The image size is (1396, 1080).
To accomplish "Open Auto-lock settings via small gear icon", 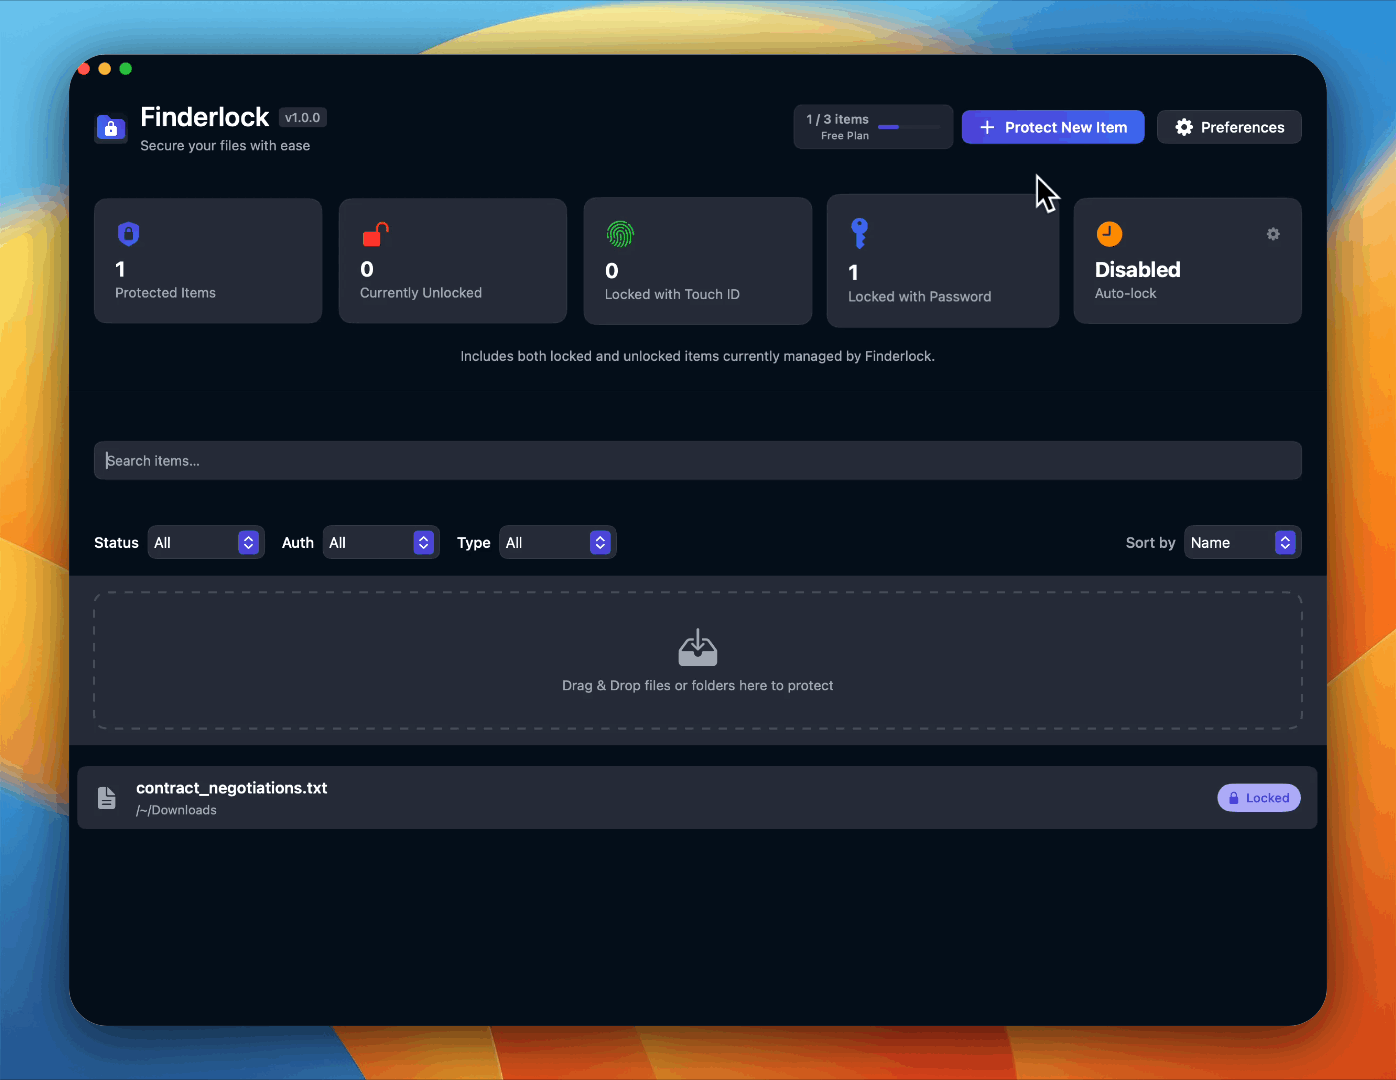I will 1273,234.
